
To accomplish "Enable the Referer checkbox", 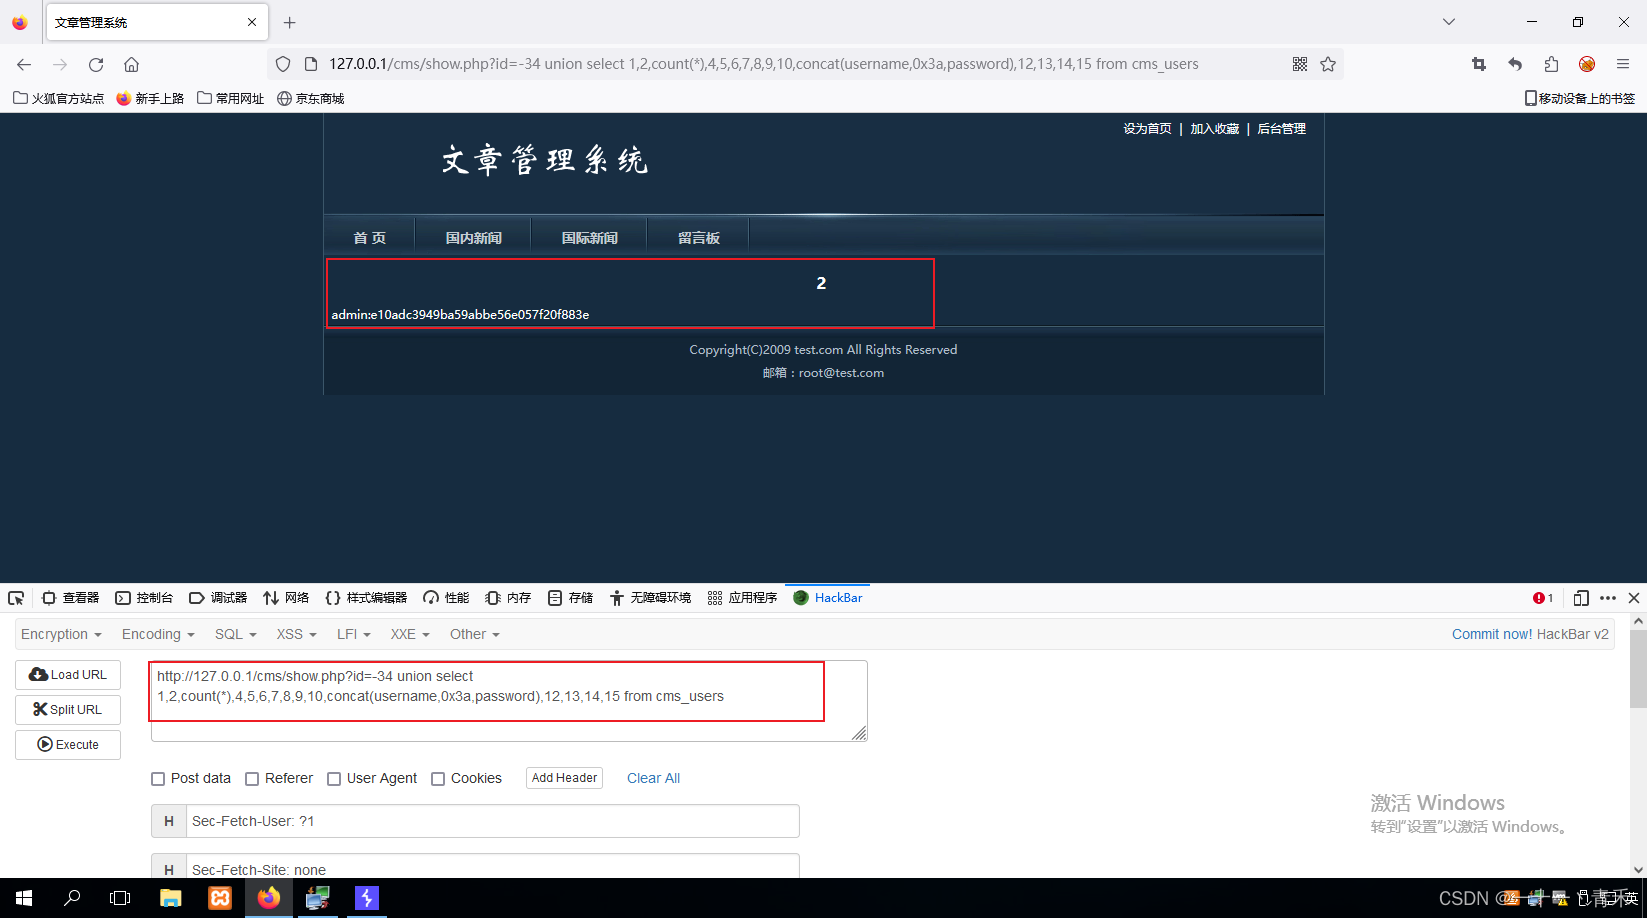I will pos(252,779).
